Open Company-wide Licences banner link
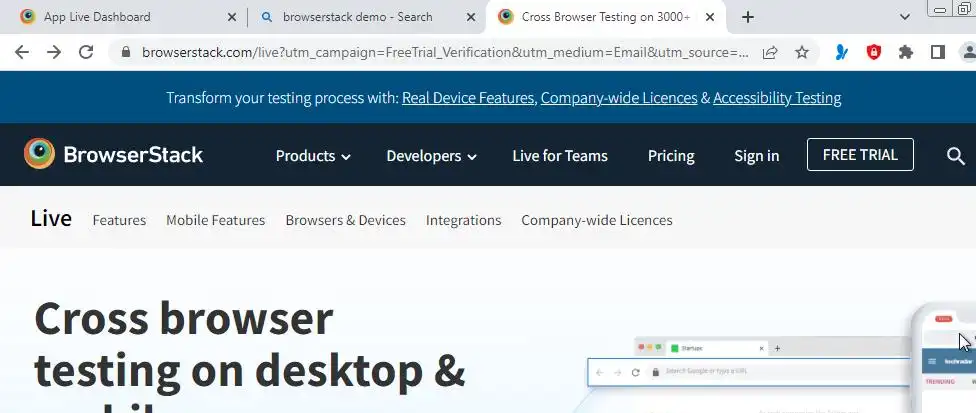Image resolution: width=976 pixels, height=413 pixels. (x=619, y=98)
